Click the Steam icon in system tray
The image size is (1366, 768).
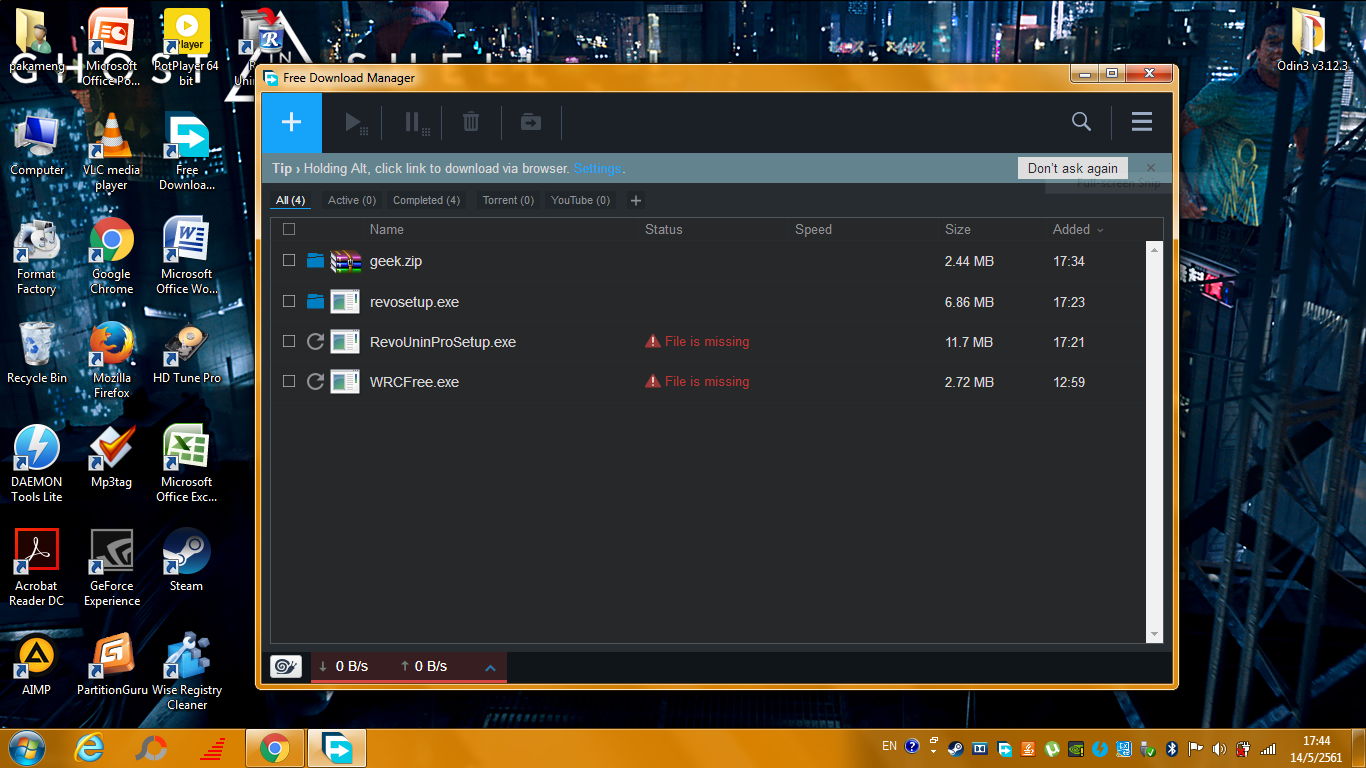[x=957, y=748]
